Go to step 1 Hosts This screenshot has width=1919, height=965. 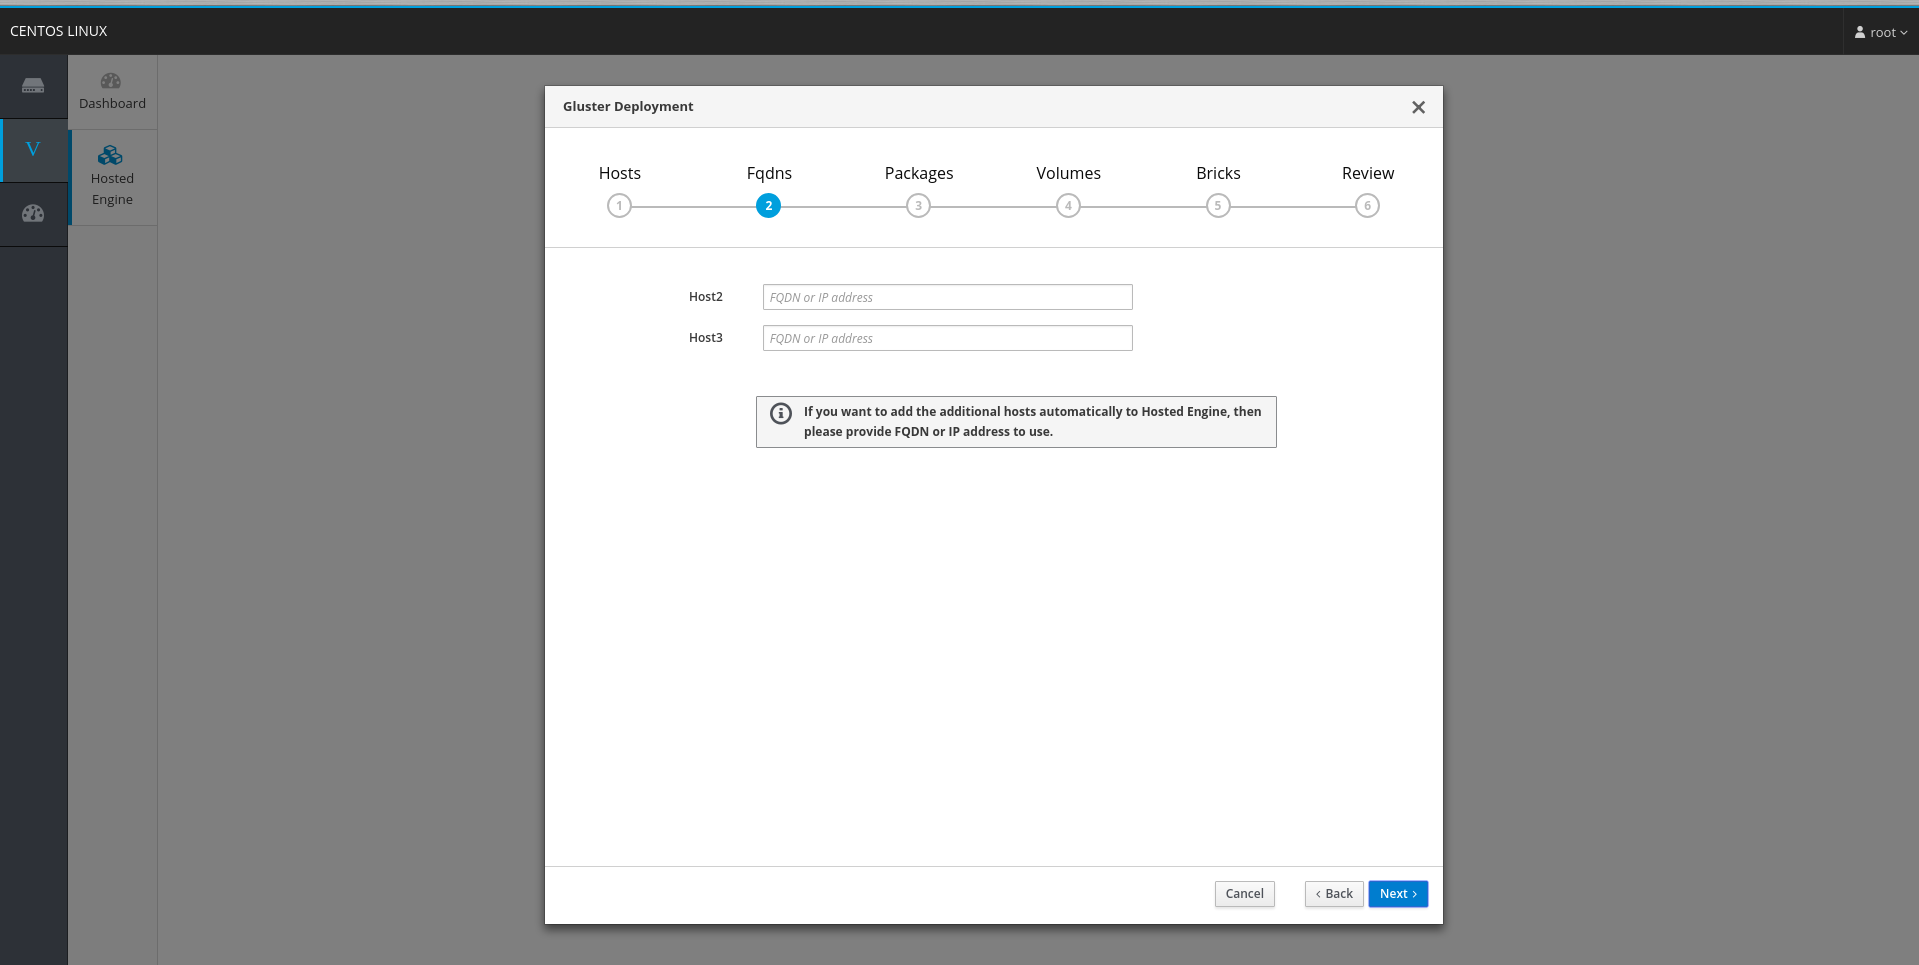click(619, 206)
